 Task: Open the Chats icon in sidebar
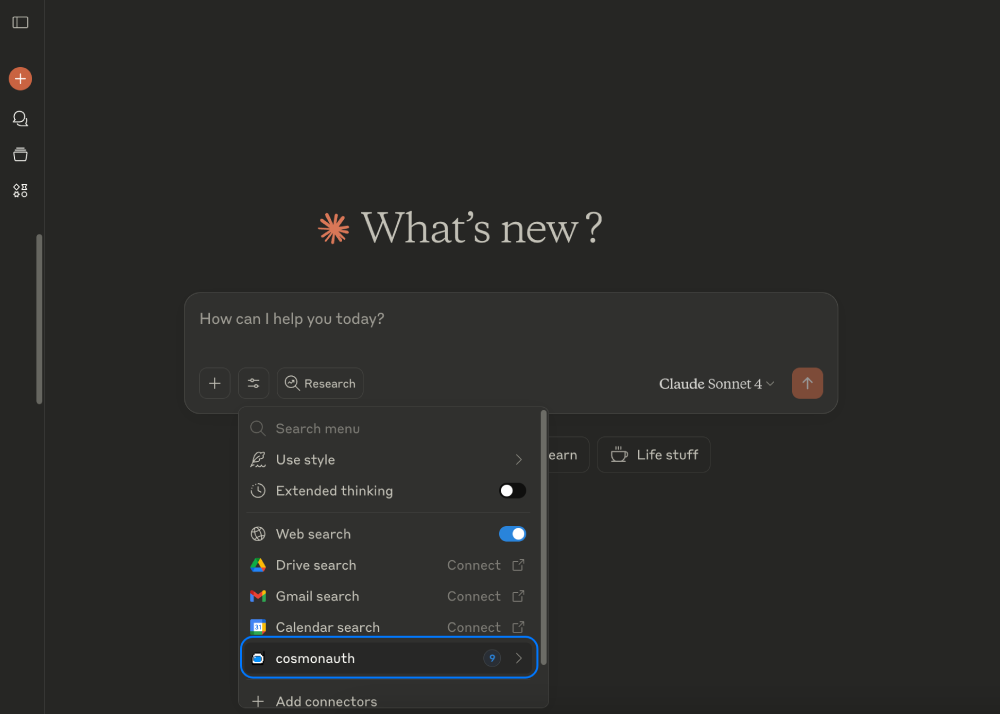[x=20, y=119]
